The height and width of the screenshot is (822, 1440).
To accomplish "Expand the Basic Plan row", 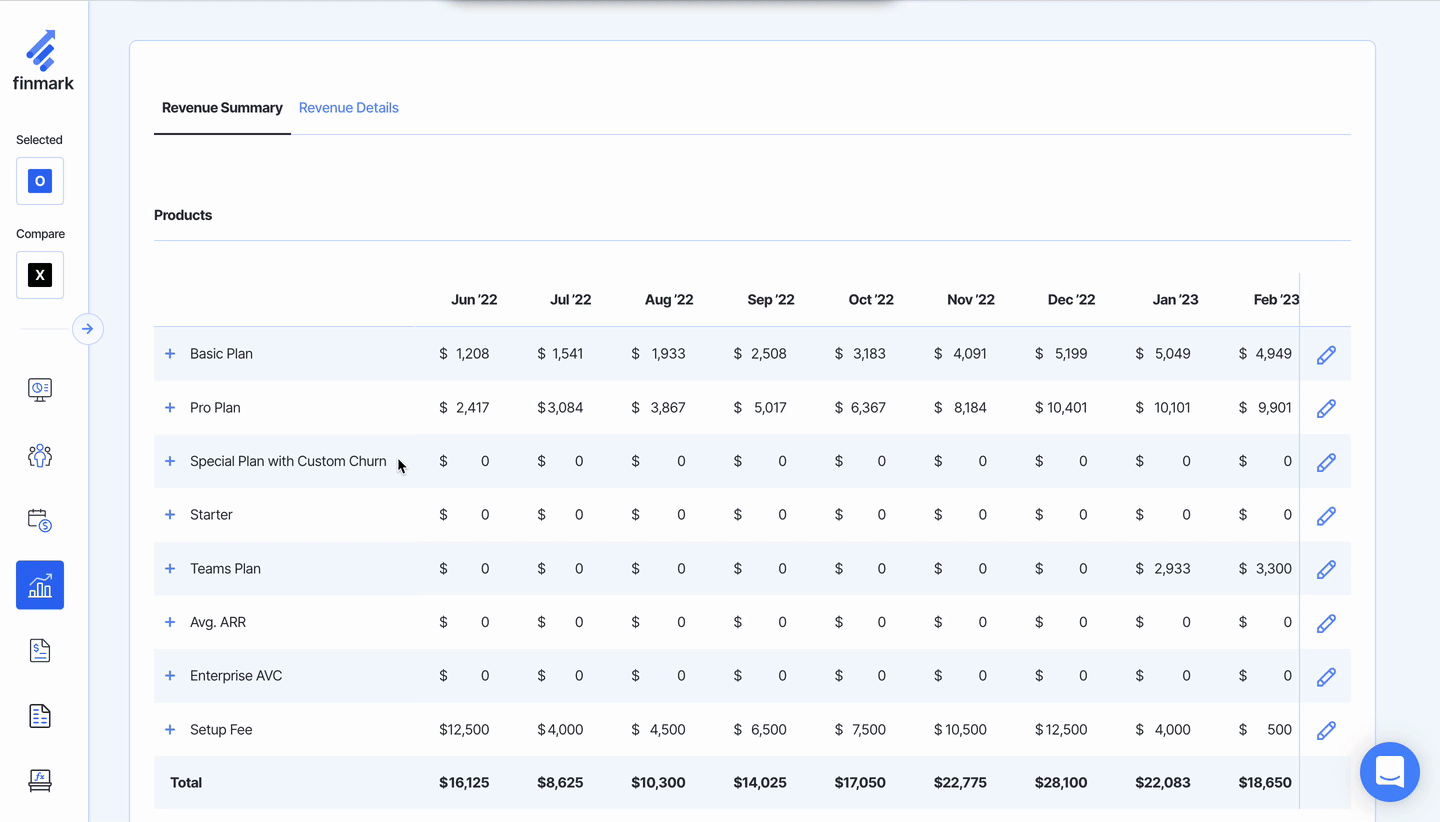I will tap(170, 354).
